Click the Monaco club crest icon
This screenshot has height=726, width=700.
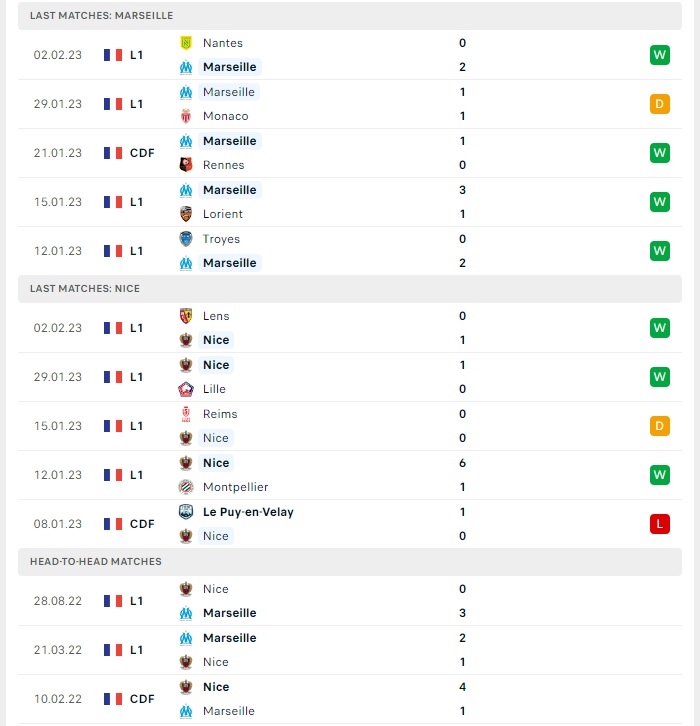pyautogui.click(x=186, y=116)
